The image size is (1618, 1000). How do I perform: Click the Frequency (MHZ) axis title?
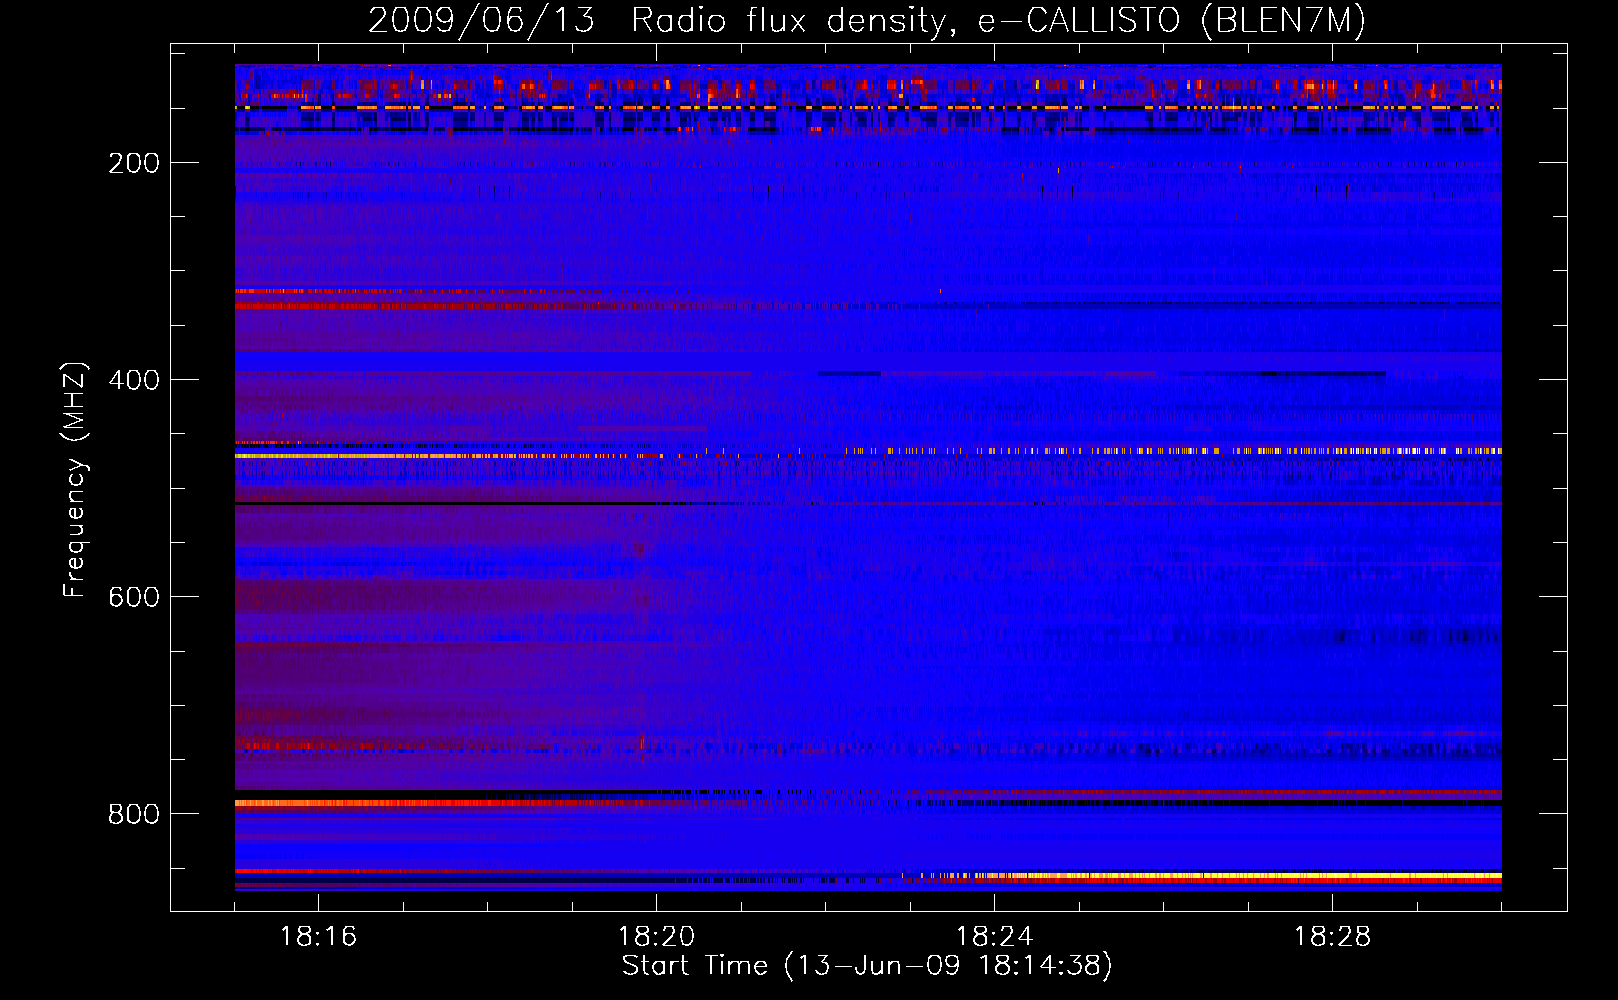(x=75, y=479)
